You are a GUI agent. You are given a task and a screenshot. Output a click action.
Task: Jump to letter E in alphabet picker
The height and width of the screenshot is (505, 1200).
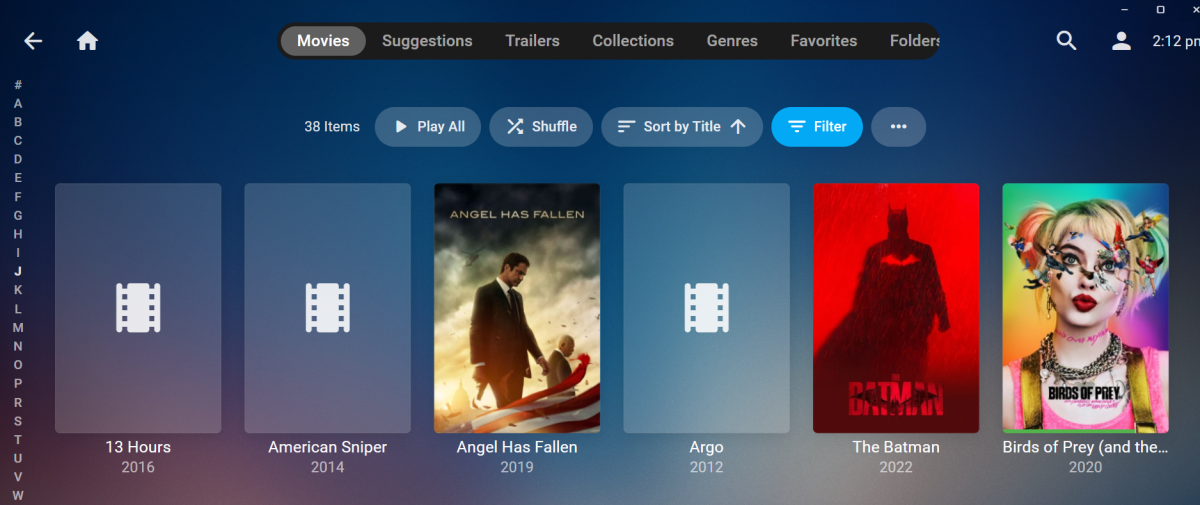click(18, 178)
